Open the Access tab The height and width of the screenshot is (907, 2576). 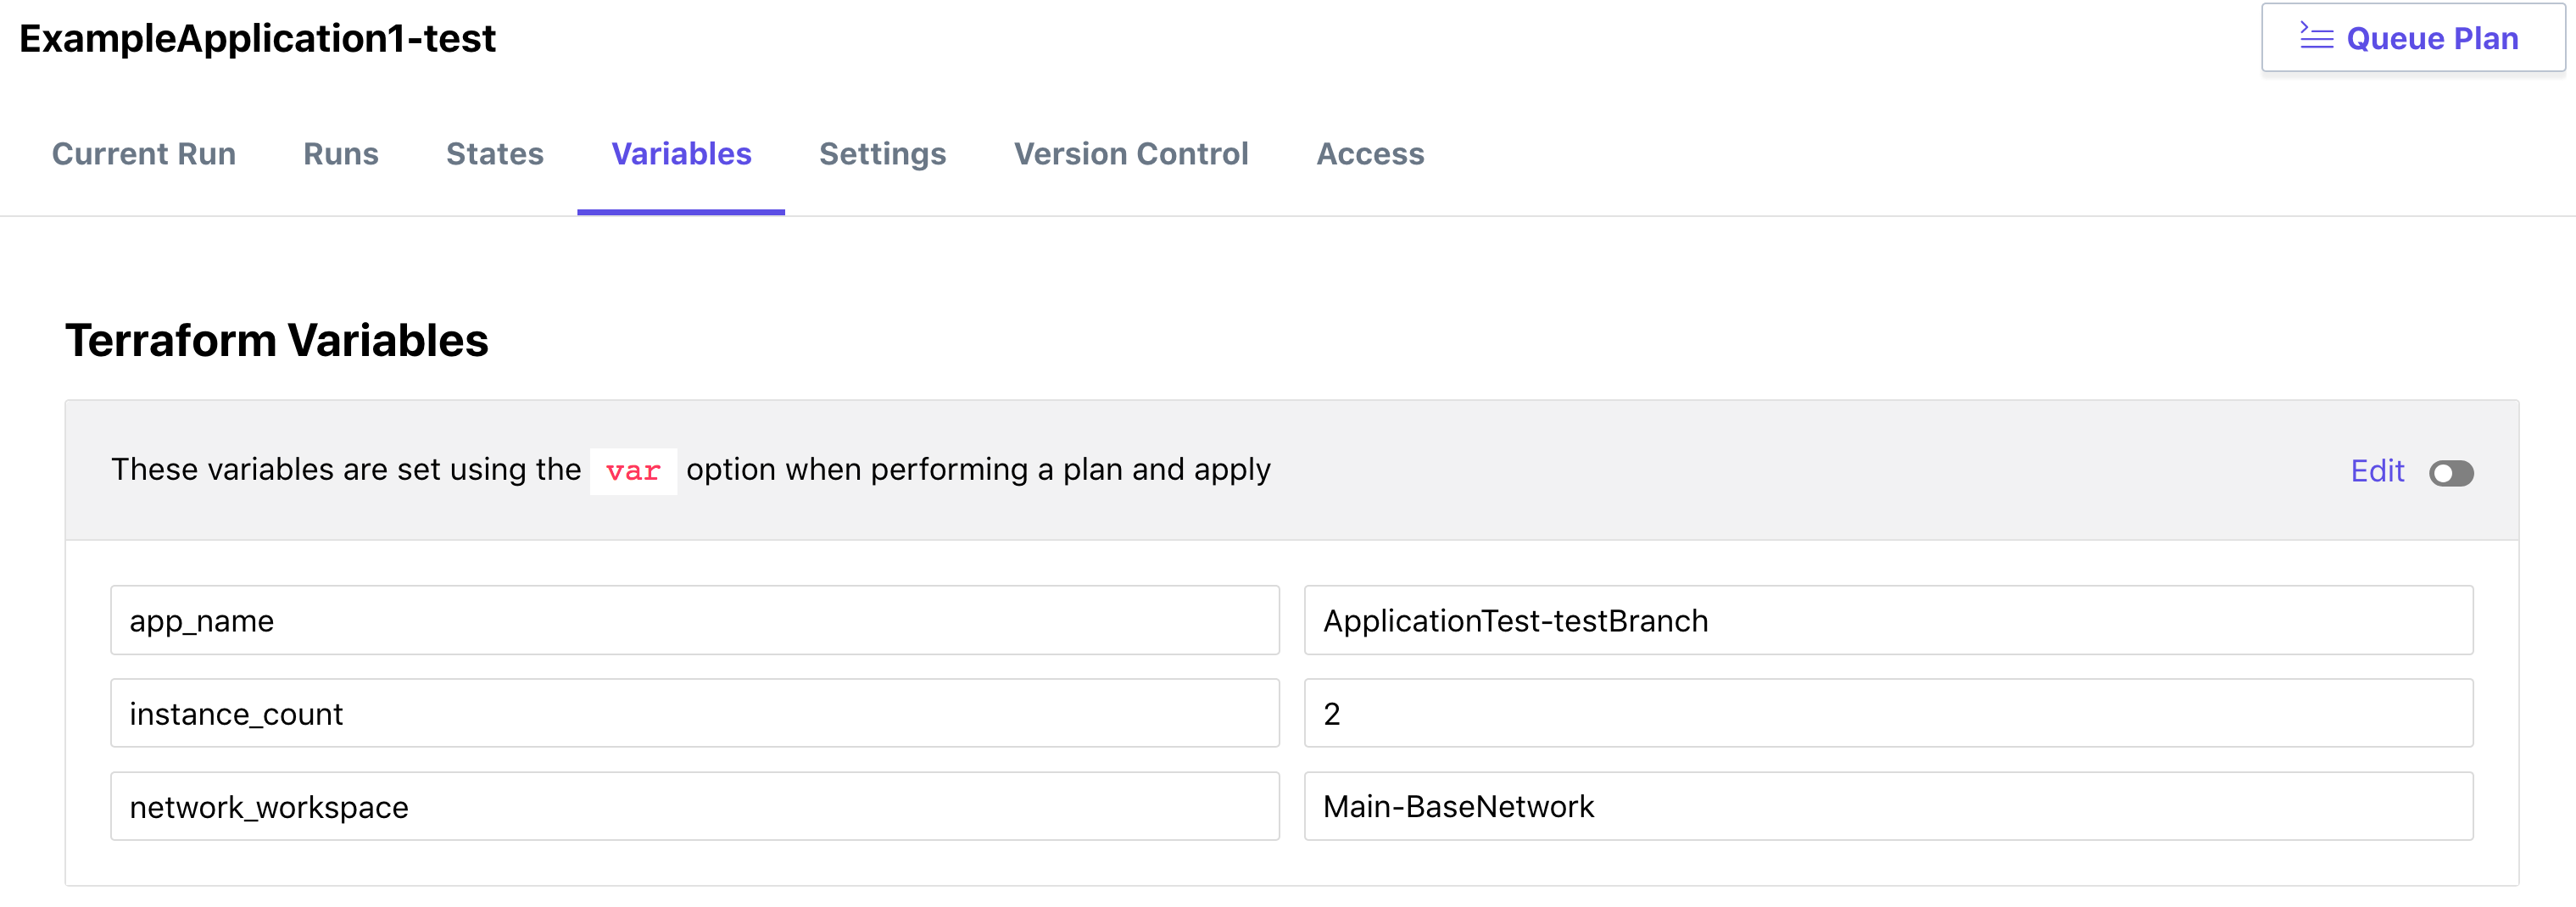(x=1370, y=154)
